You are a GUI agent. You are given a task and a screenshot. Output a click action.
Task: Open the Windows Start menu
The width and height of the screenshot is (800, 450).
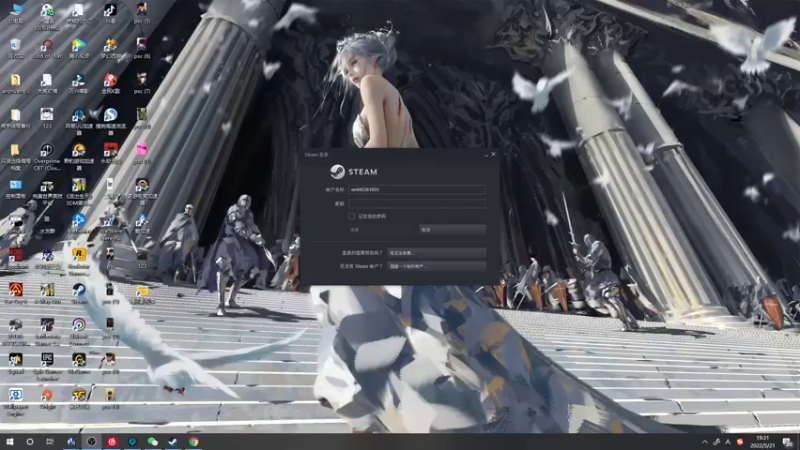10,441
